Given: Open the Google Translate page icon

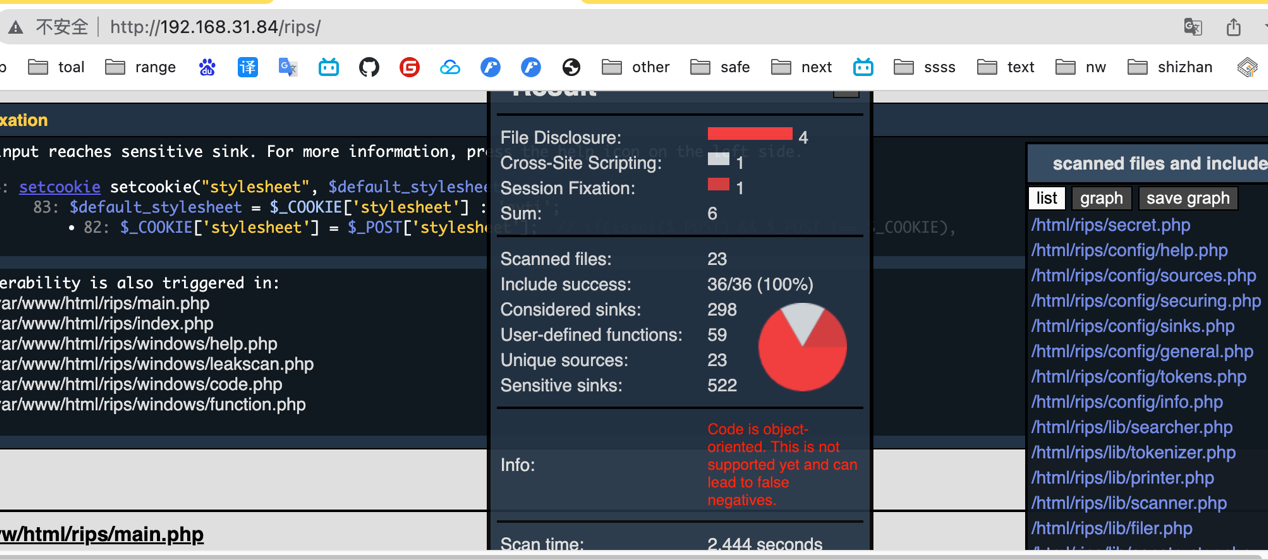Looking at the screenshot, I should pyautogui.click(x=1193, y=27).
